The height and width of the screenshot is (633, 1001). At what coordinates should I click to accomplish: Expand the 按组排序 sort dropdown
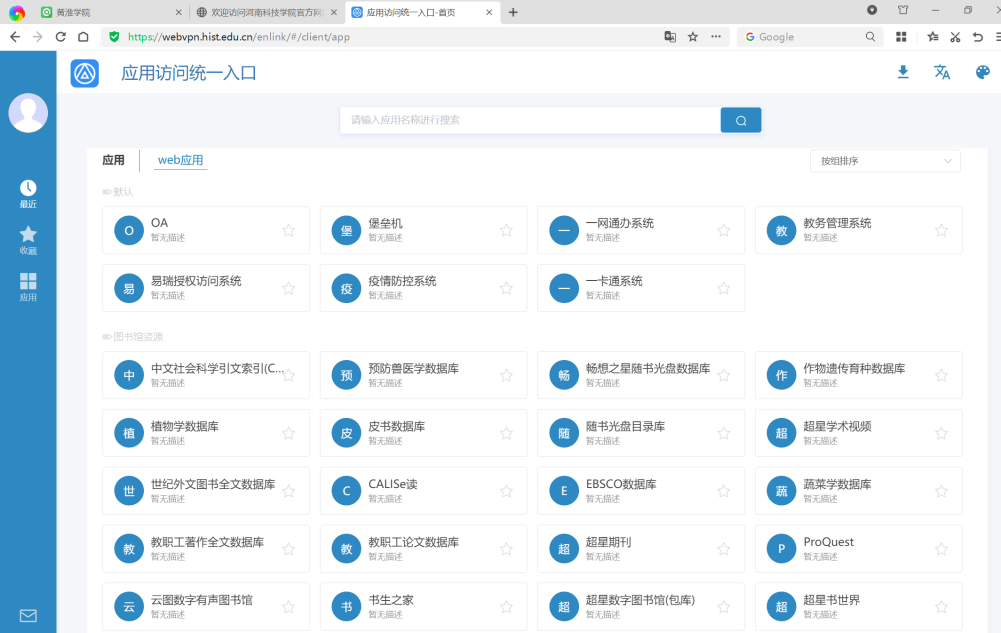[x=885, y=161]
